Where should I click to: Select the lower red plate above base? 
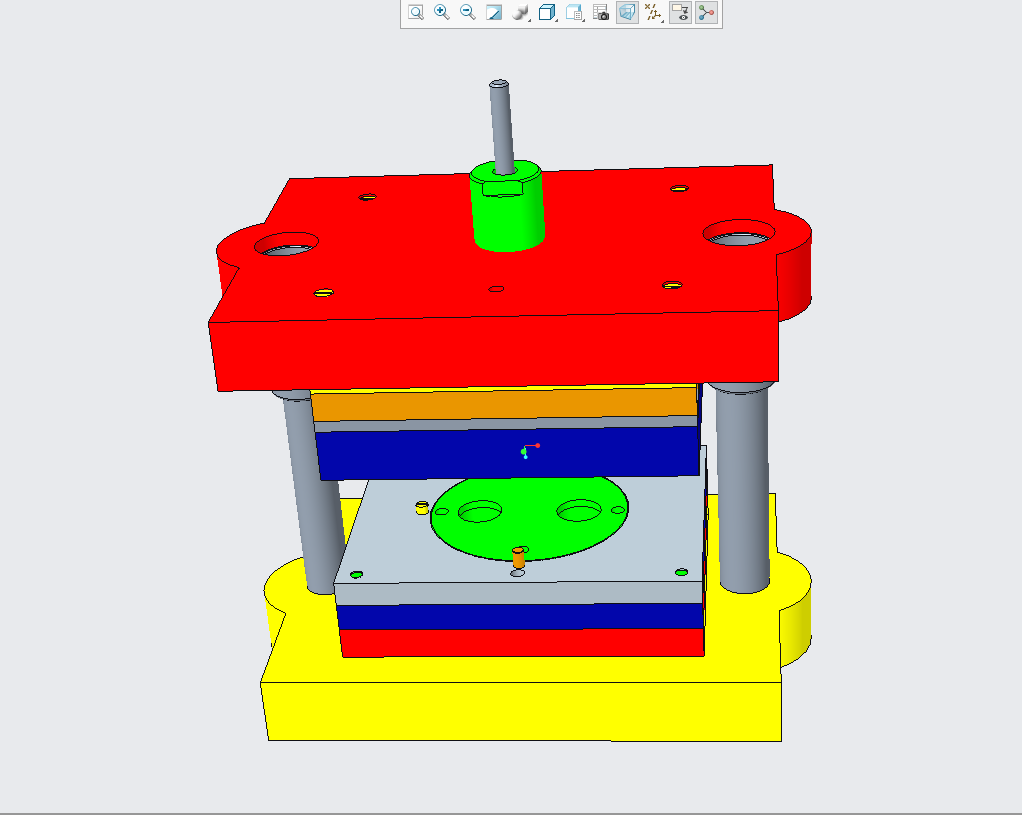(521, 643)
